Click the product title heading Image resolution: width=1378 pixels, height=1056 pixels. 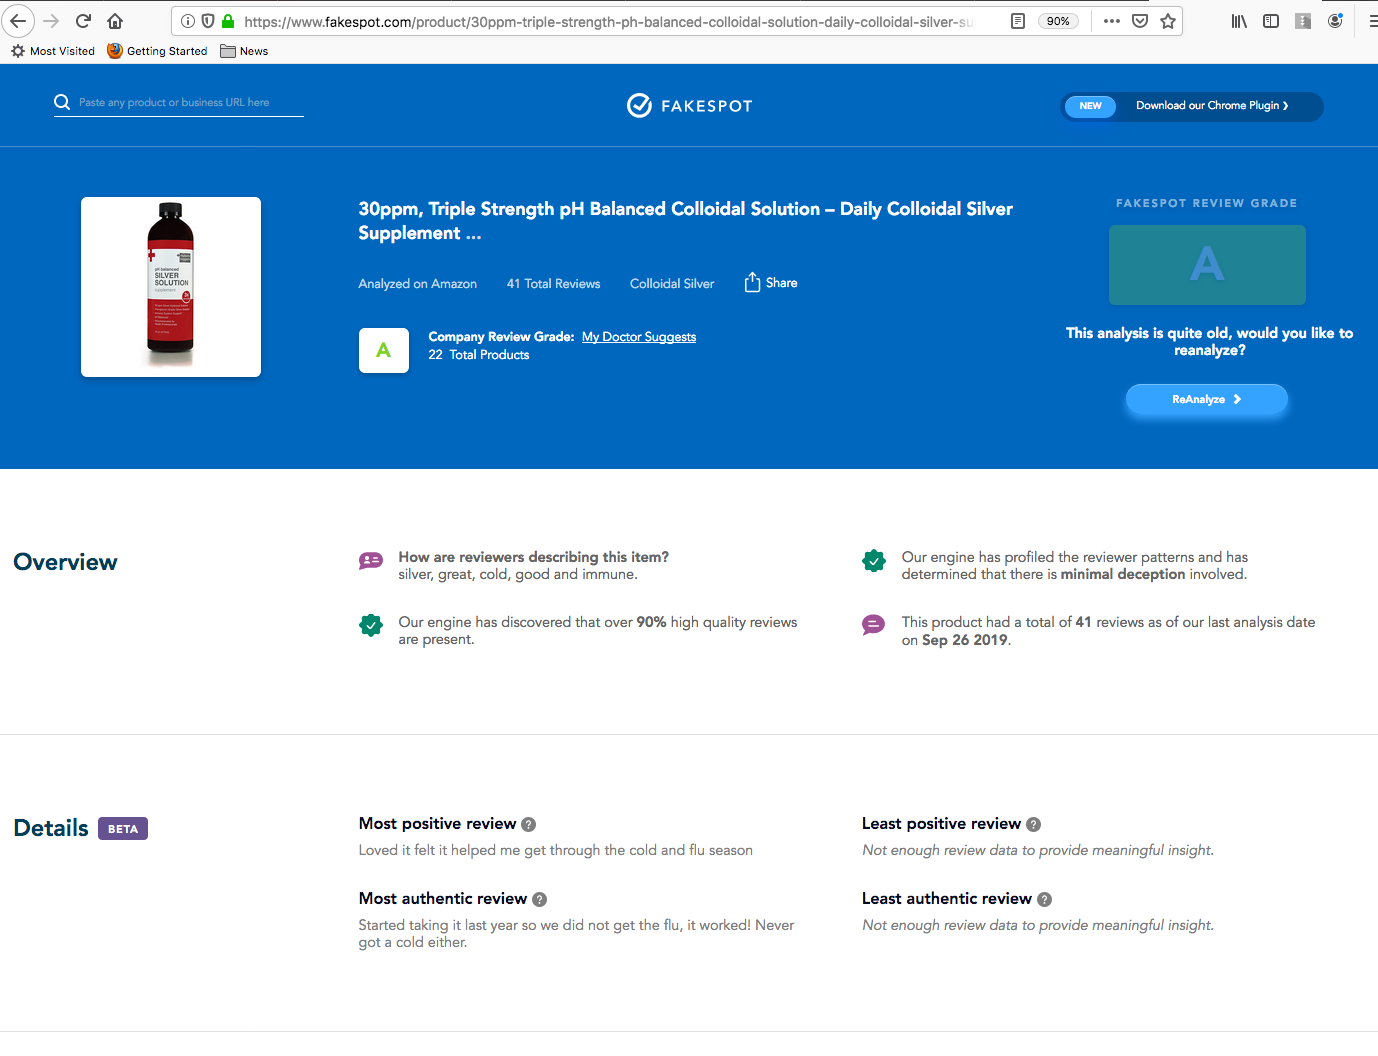(686, 221)
